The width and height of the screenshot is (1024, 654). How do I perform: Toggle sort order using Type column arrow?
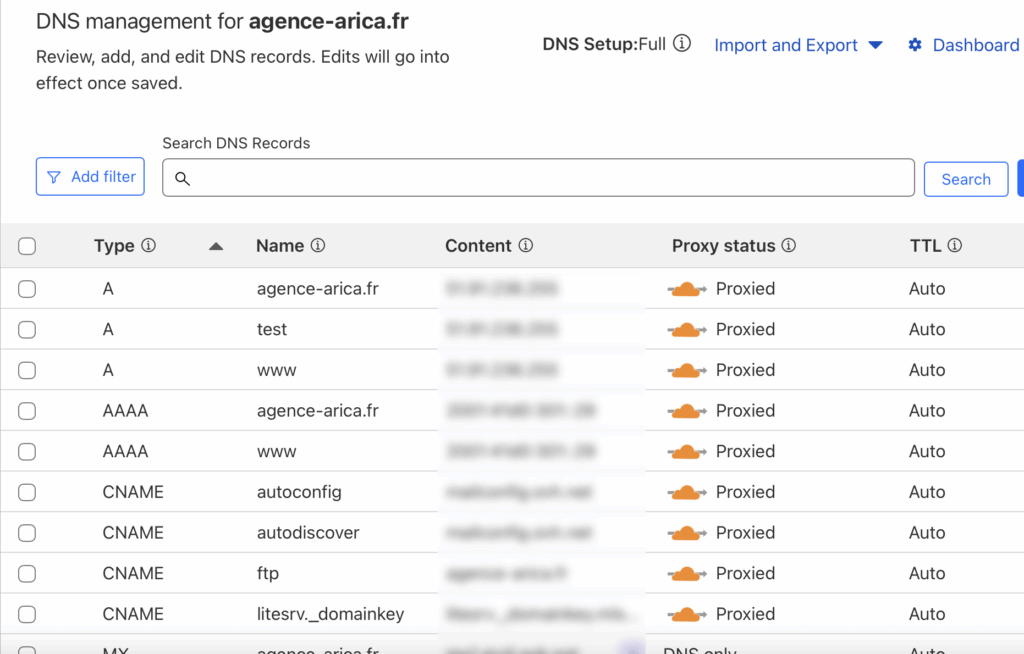[216, 247]
